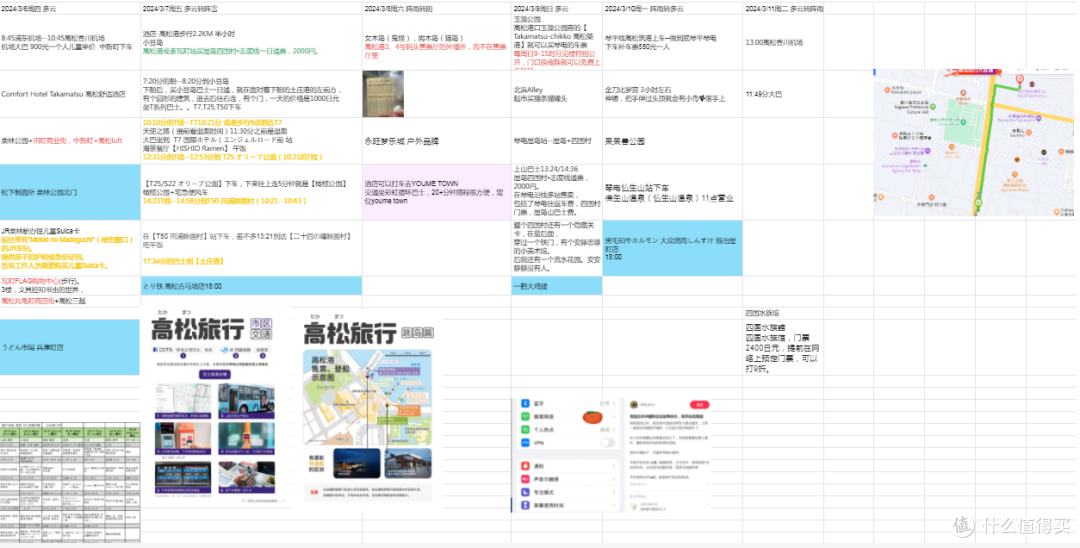The image size is (1080, 548).
Task: Select header cell 2024/3/10周一 阵雨转多云
Action: point(672,8)
